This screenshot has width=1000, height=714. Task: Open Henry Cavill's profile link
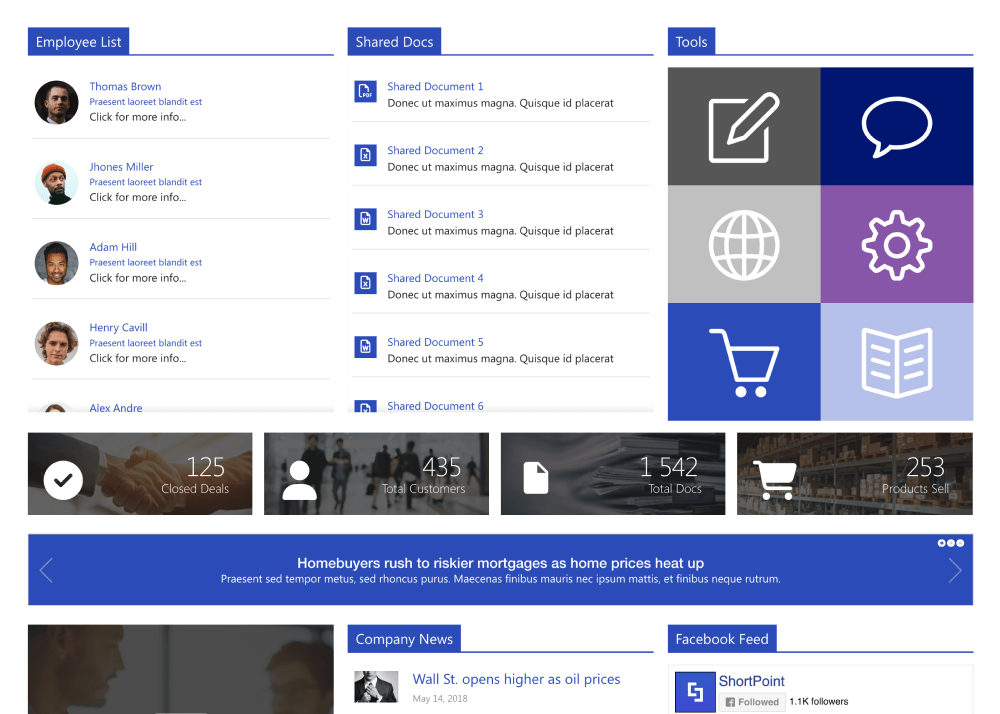118,327
